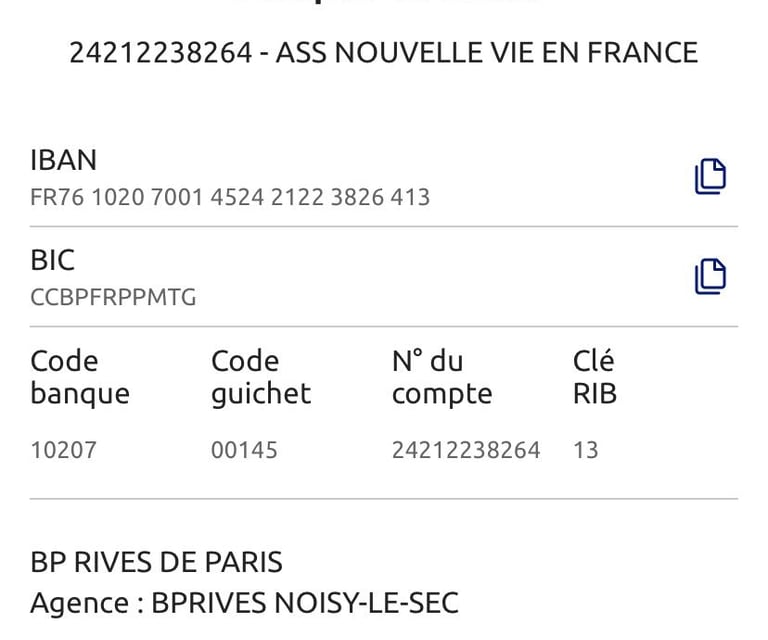Select account number under N° du compte

(466, 450)
